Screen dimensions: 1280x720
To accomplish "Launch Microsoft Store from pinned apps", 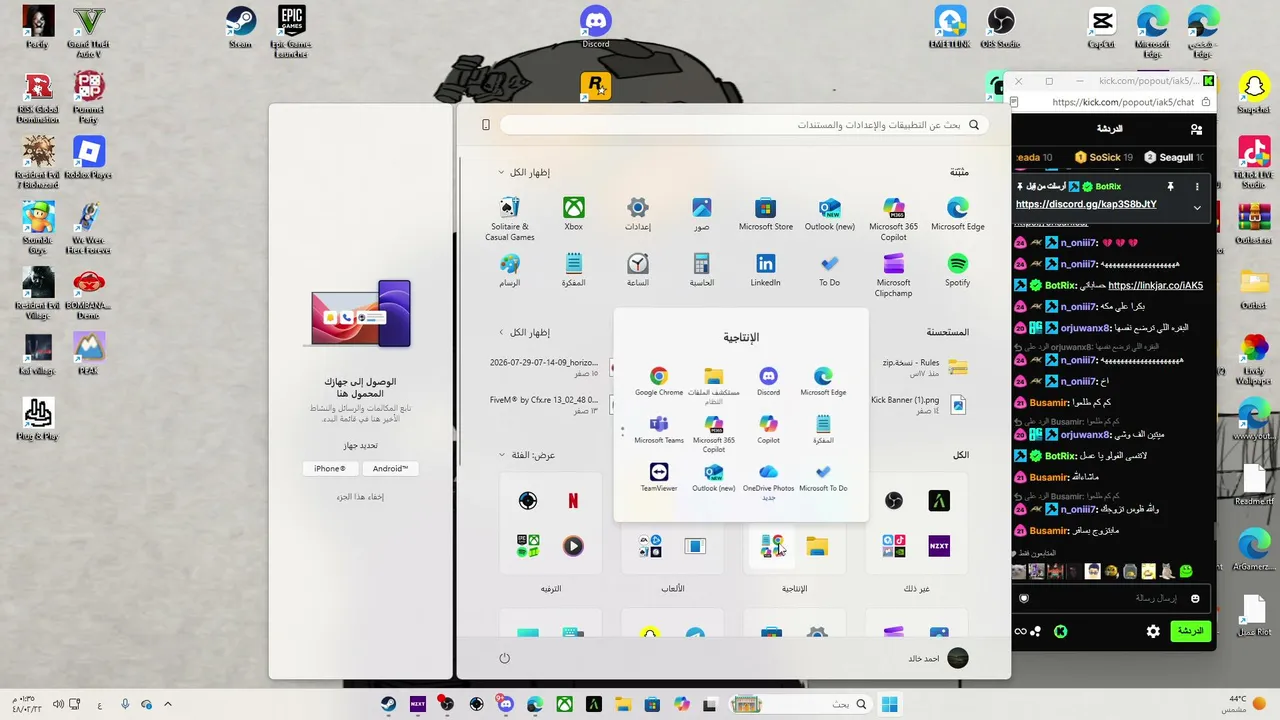I will tap(766, 214).
